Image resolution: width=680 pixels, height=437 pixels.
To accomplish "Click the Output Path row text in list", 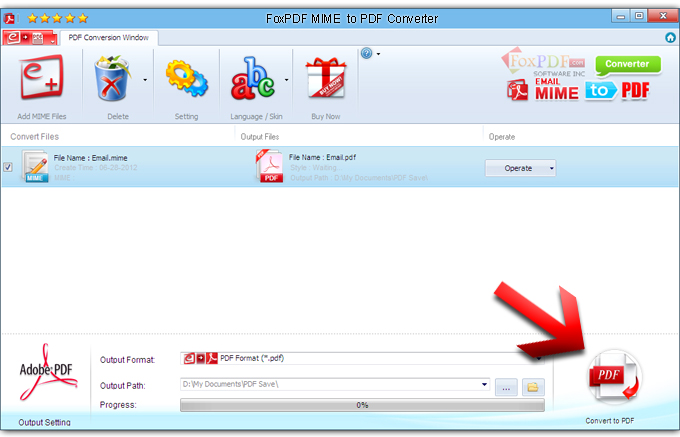I will [359, 178].
